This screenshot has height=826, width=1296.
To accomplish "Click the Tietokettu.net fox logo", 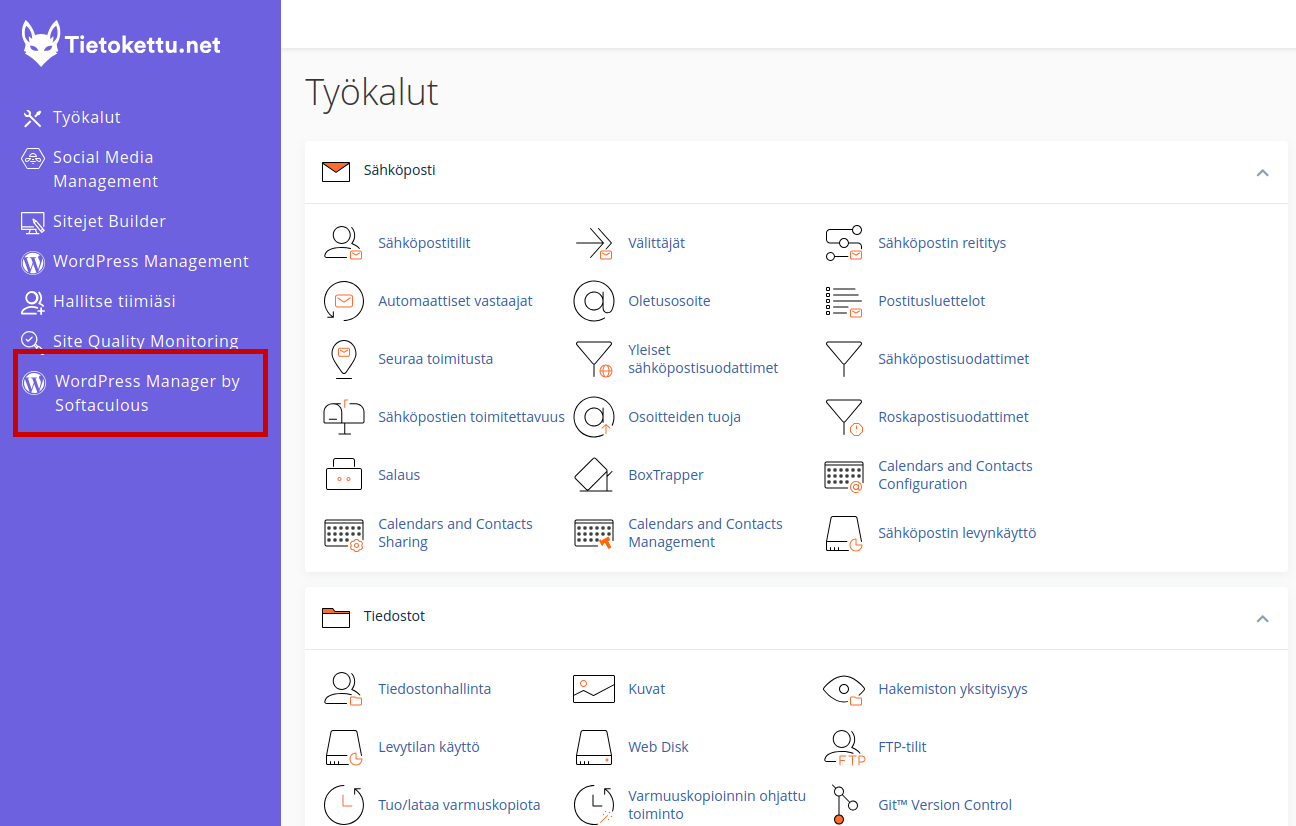I will pyautogui.click(x=41, y=44).
